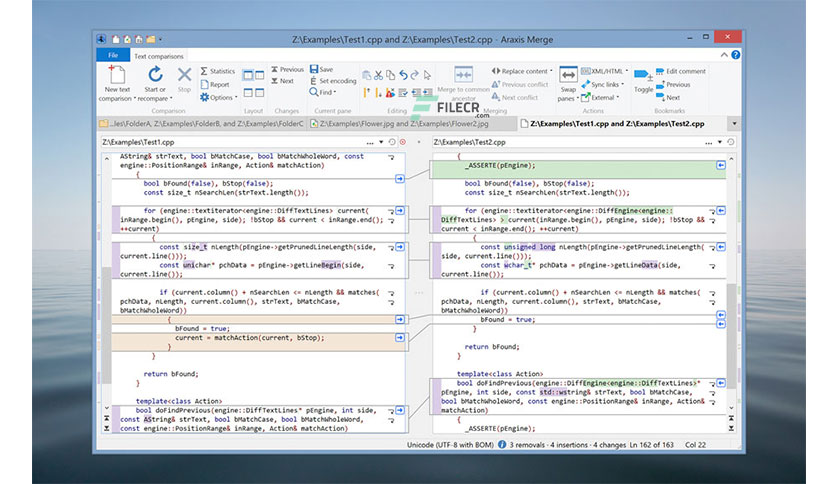Click merge arrow beside _ASSERTE(pEngine) green line

coord(721,165)
